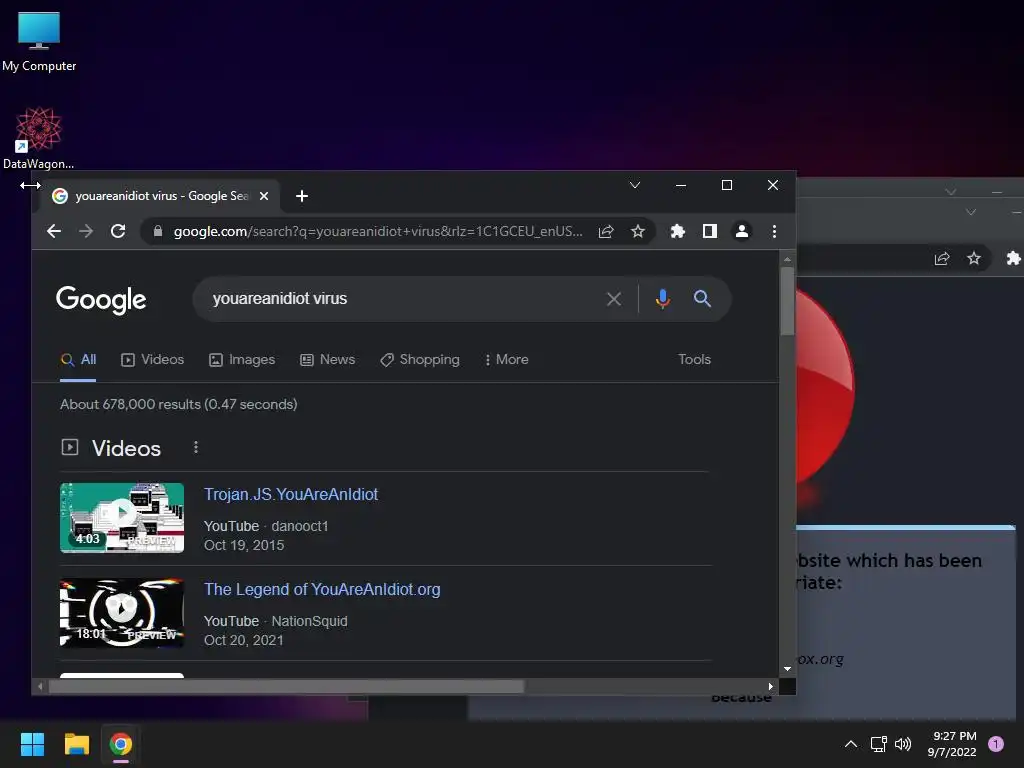Go back in the Chrome front window
Screen dimensions: 1024x768
pos(54,231)
